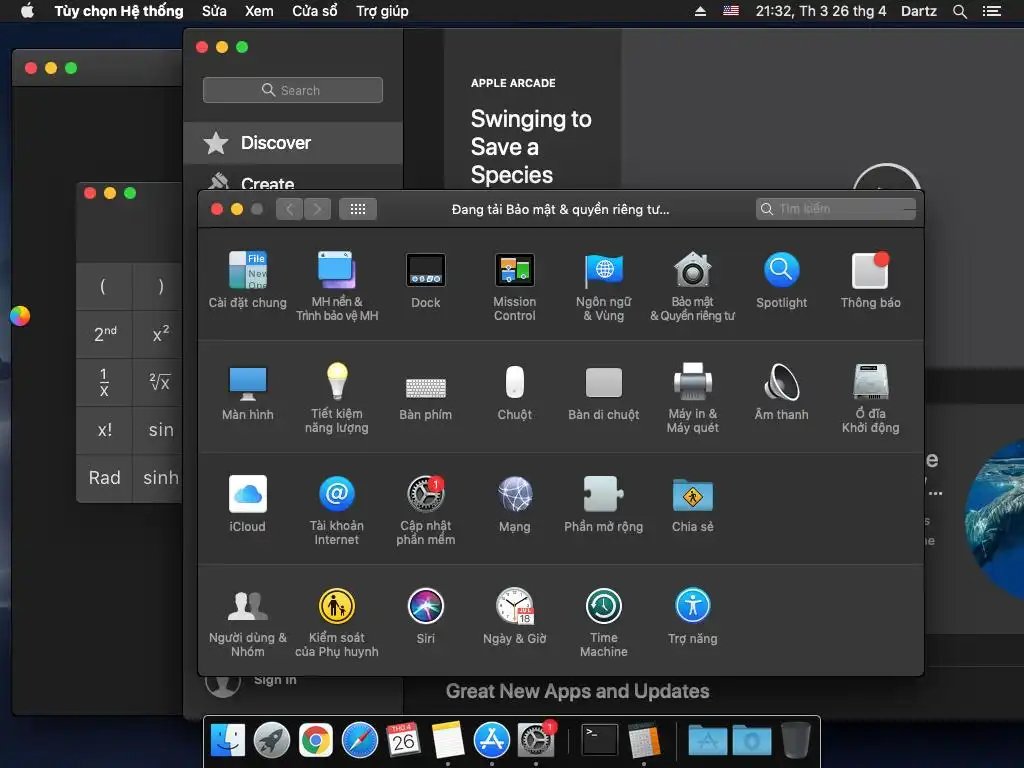
Task: Open the Trợ giúp menu
Action: coord(382,11)
